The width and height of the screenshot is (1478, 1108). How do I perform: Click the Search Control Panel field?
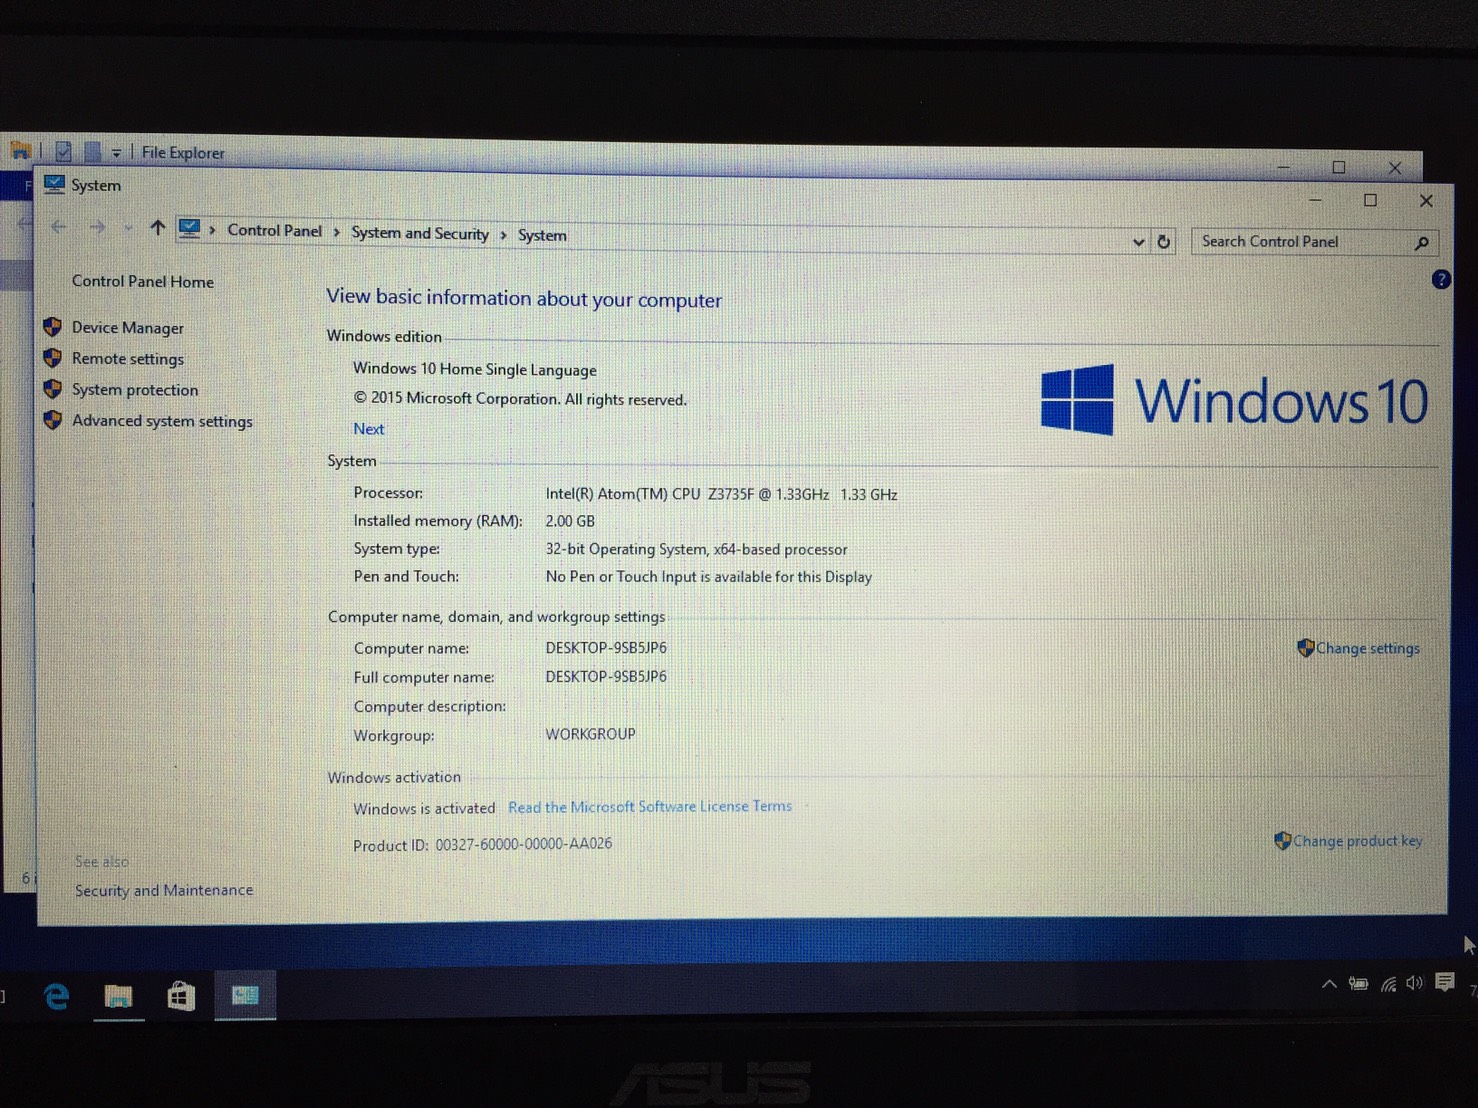click(1314, 242)
